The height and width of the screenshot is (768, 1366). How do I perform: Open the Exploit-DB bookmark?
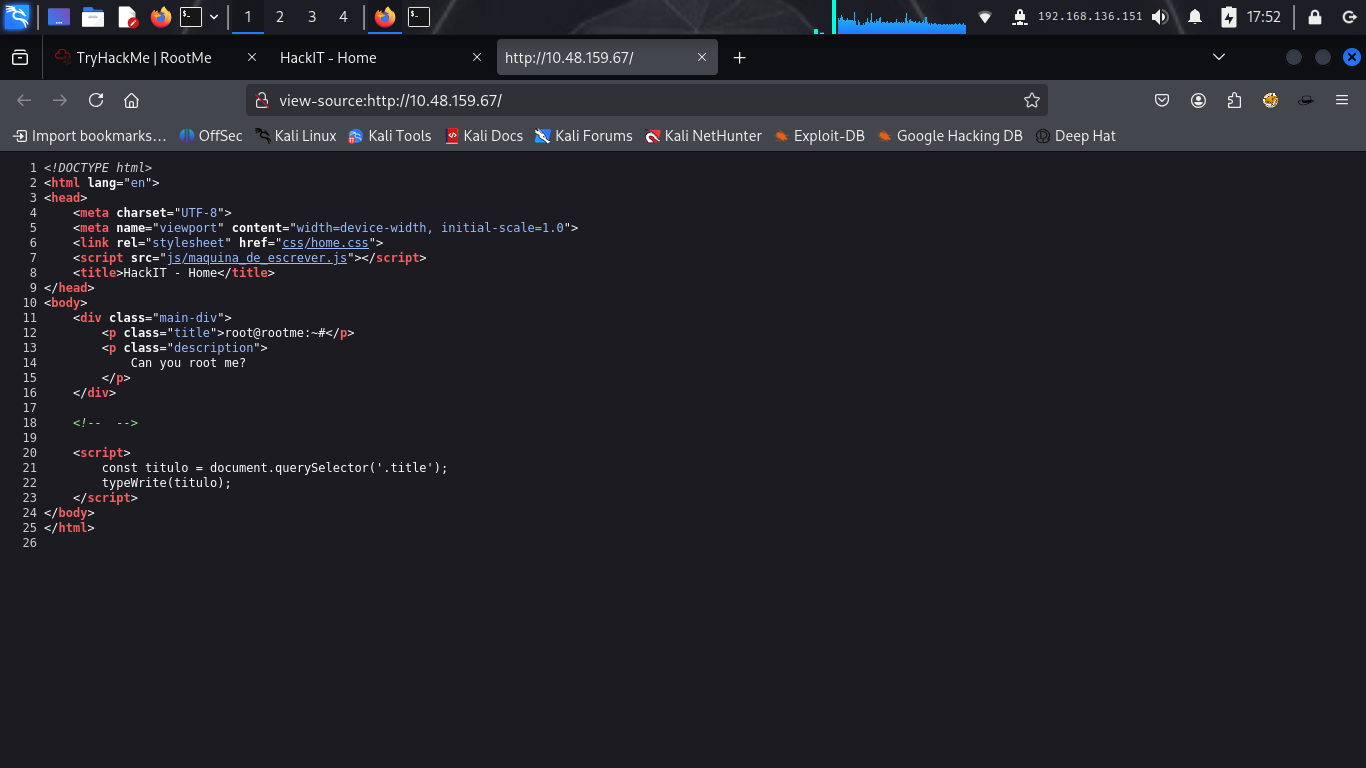point(820,136)
